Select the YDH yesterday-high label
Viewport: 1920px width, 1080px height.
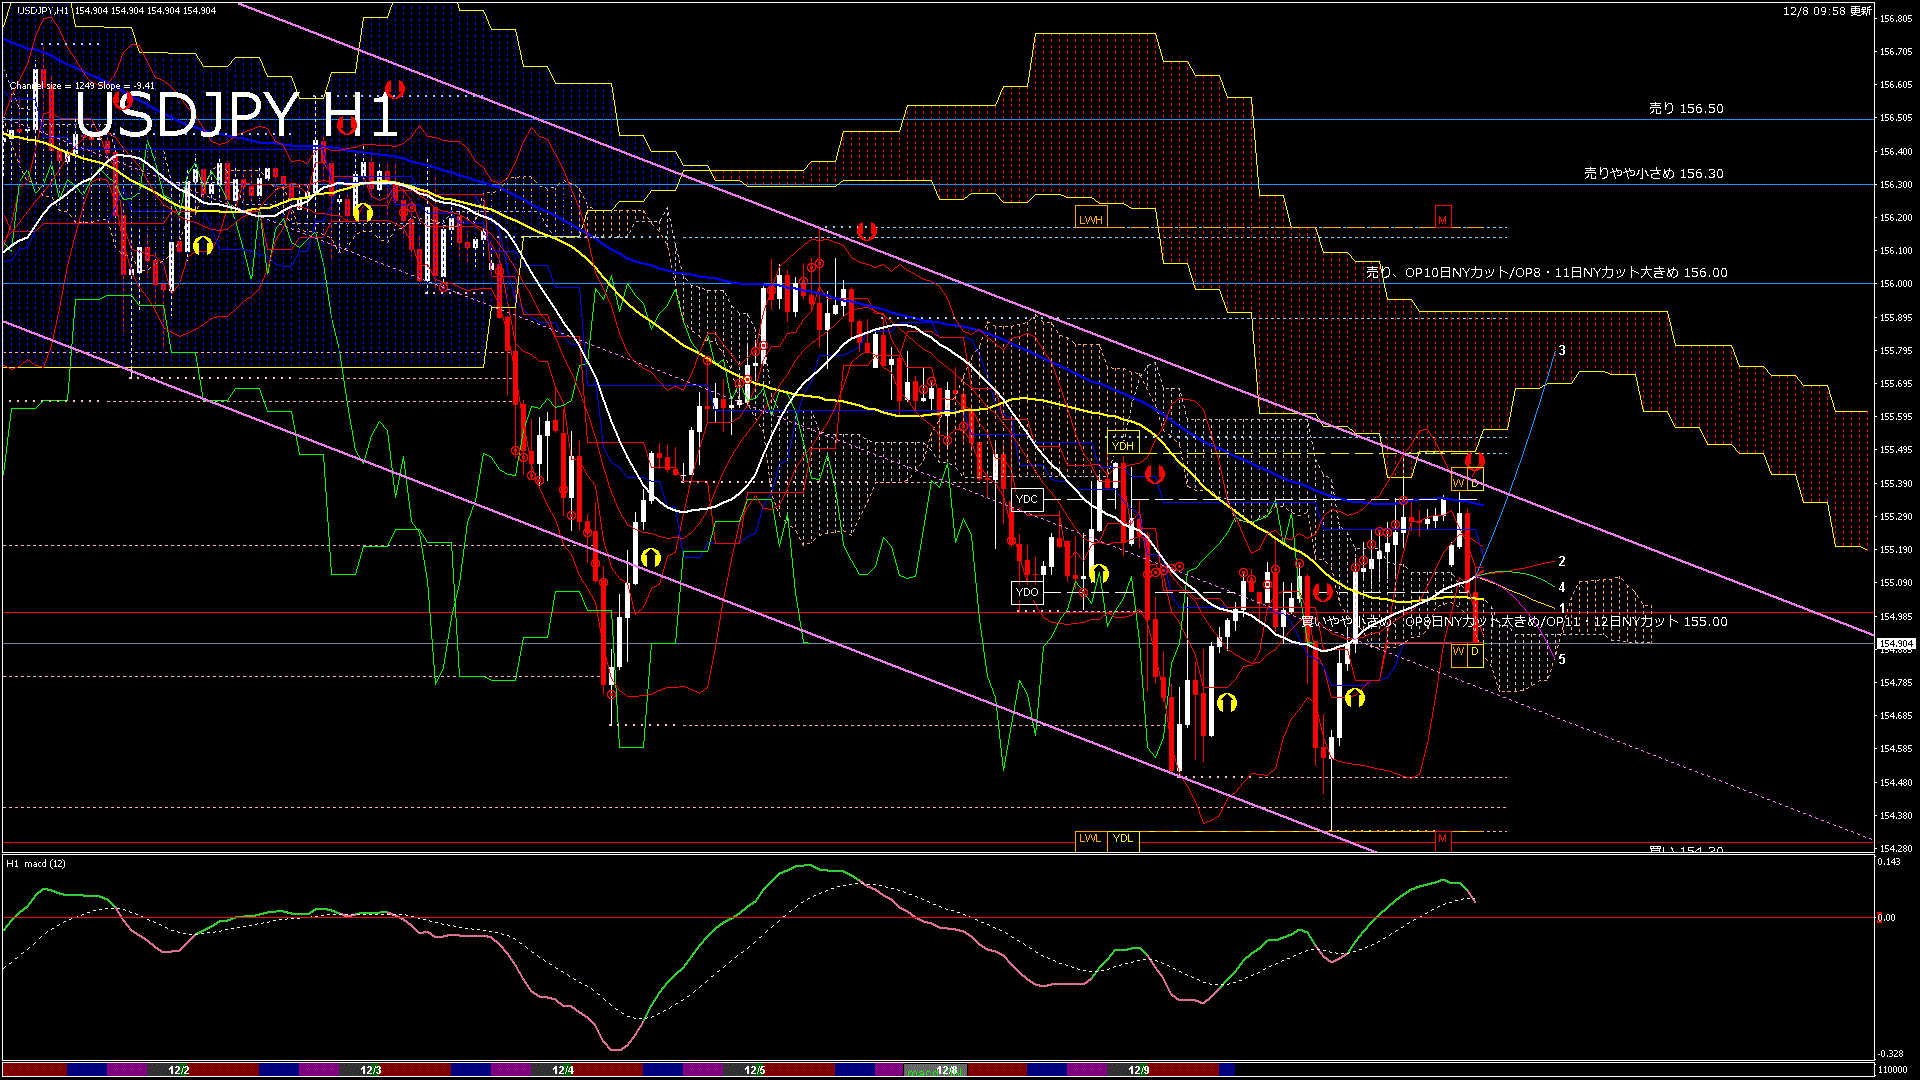(1123, 446)
